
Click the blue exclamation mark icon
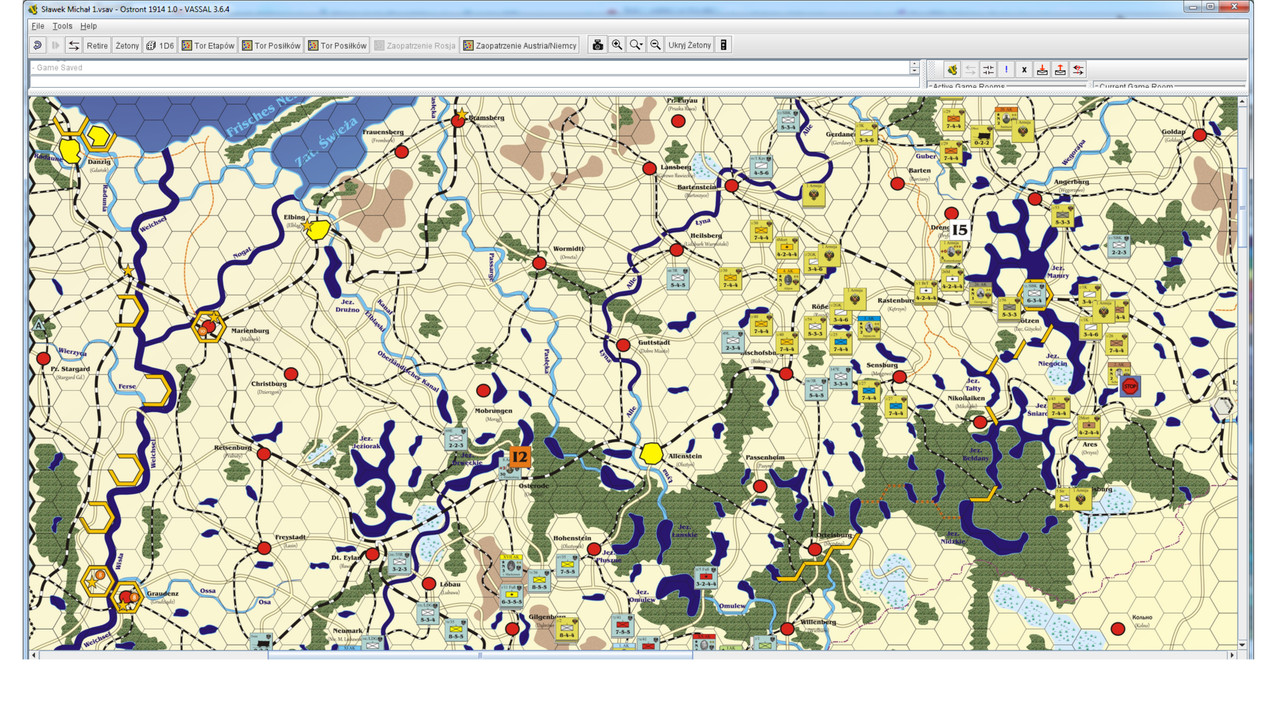(1006, 69)
